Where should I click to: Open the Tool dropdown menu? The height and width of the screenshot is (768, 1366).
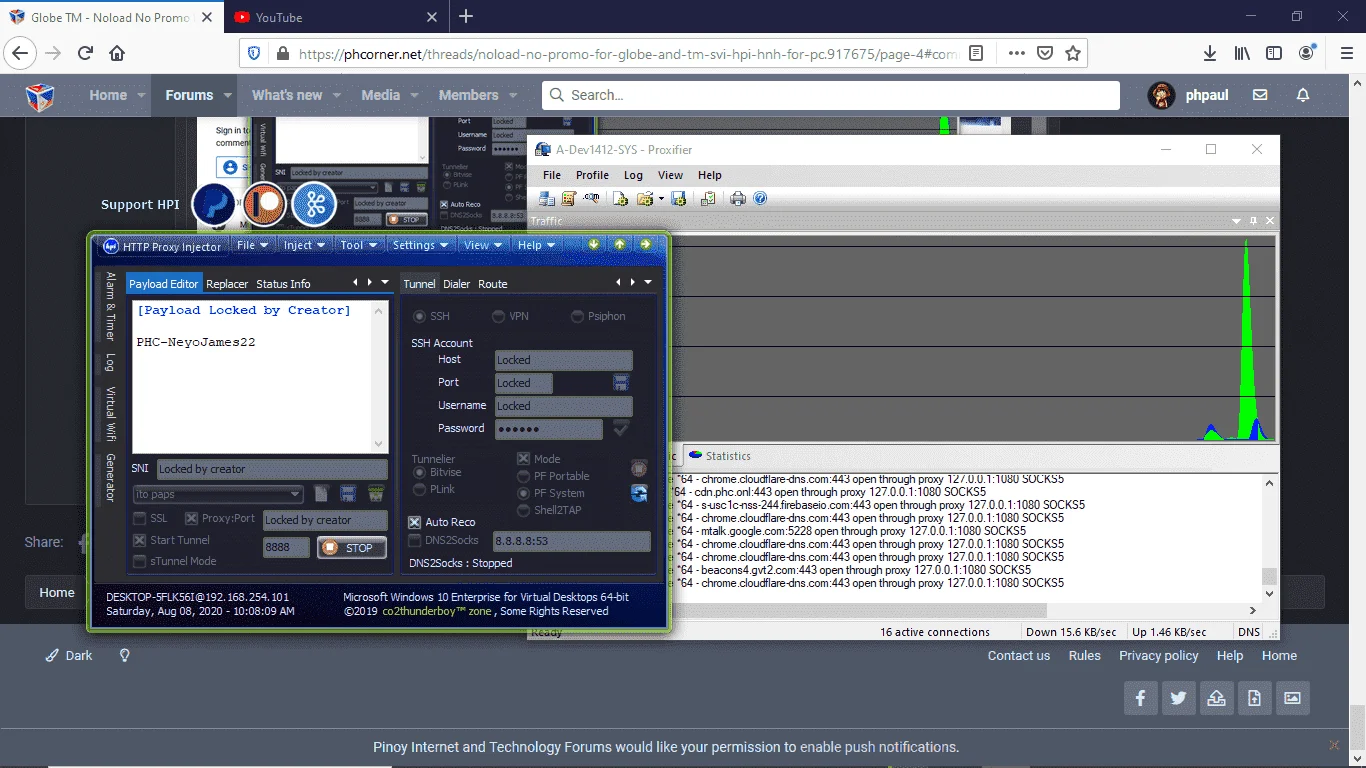pos(358,245)
